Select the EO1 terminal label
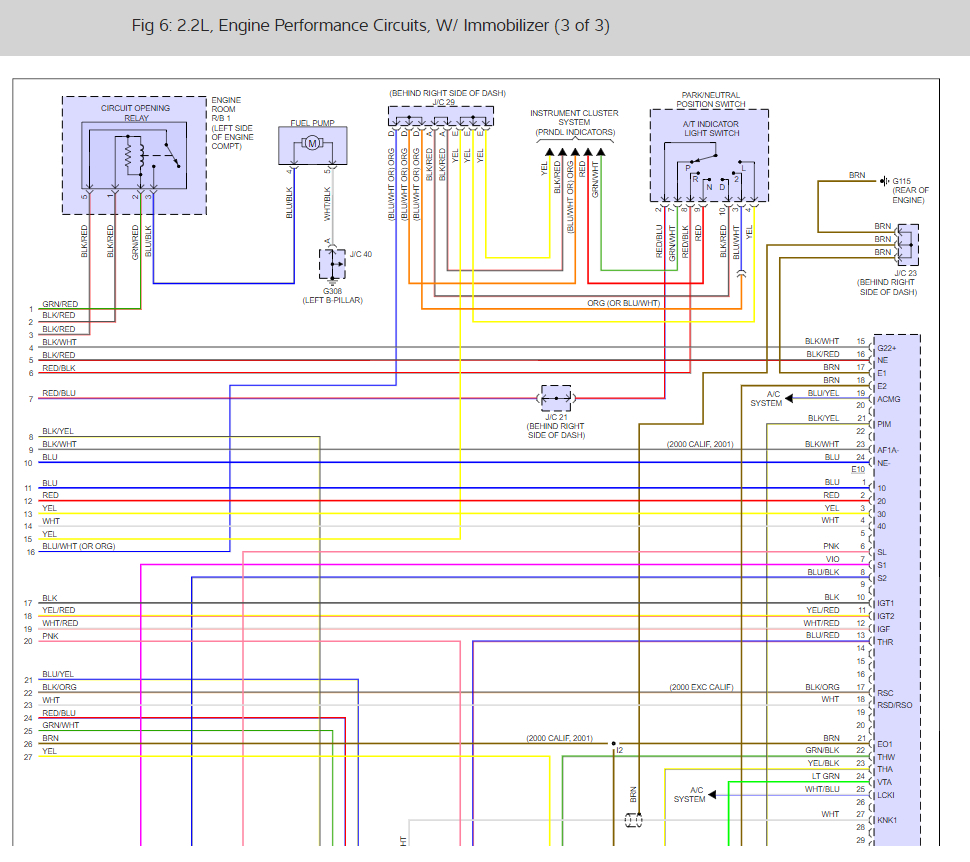The height and width of the screenshot is (862, 970). (885, 744)
